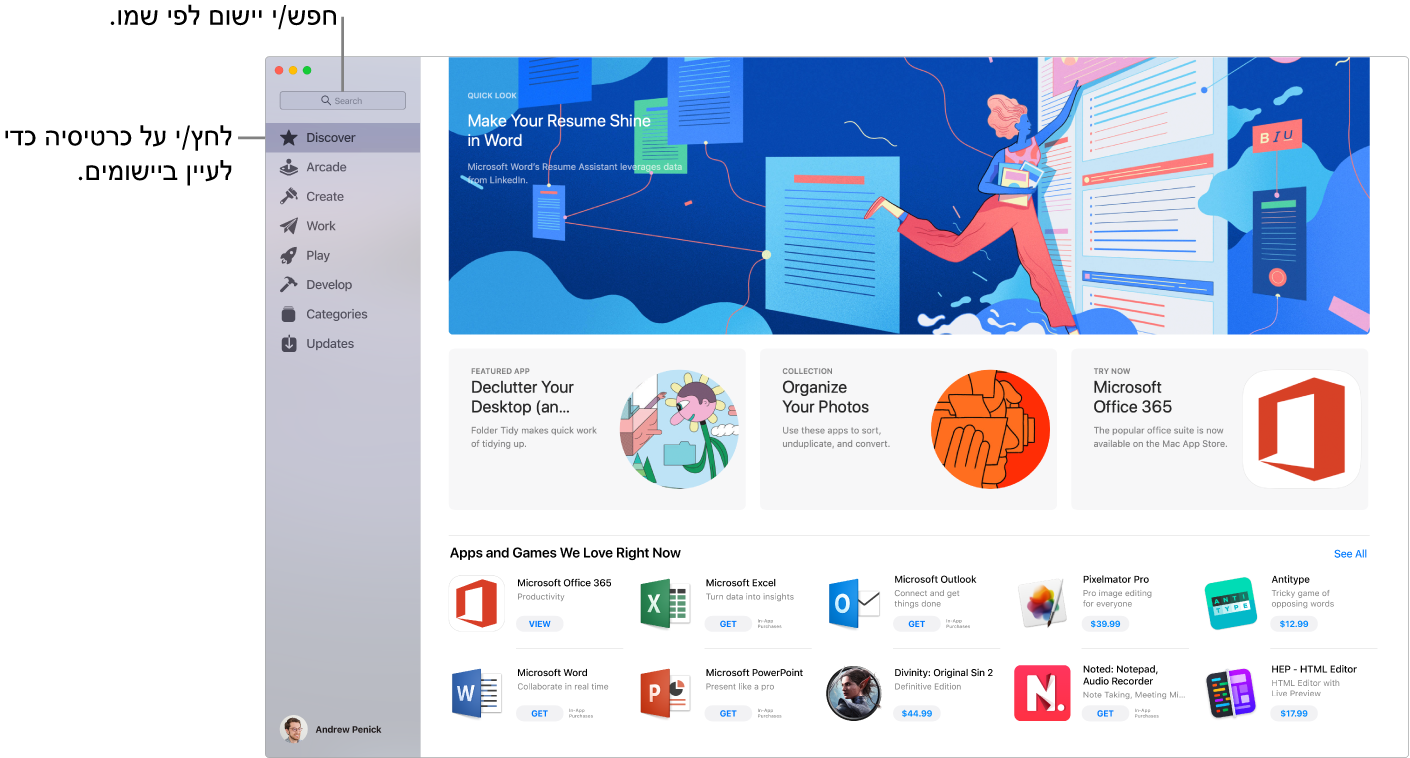Image resolution: width=1410 pixels, height=758 pixels.
Task: Click GET for Microsoft PowerPoint
Action: 728,714
